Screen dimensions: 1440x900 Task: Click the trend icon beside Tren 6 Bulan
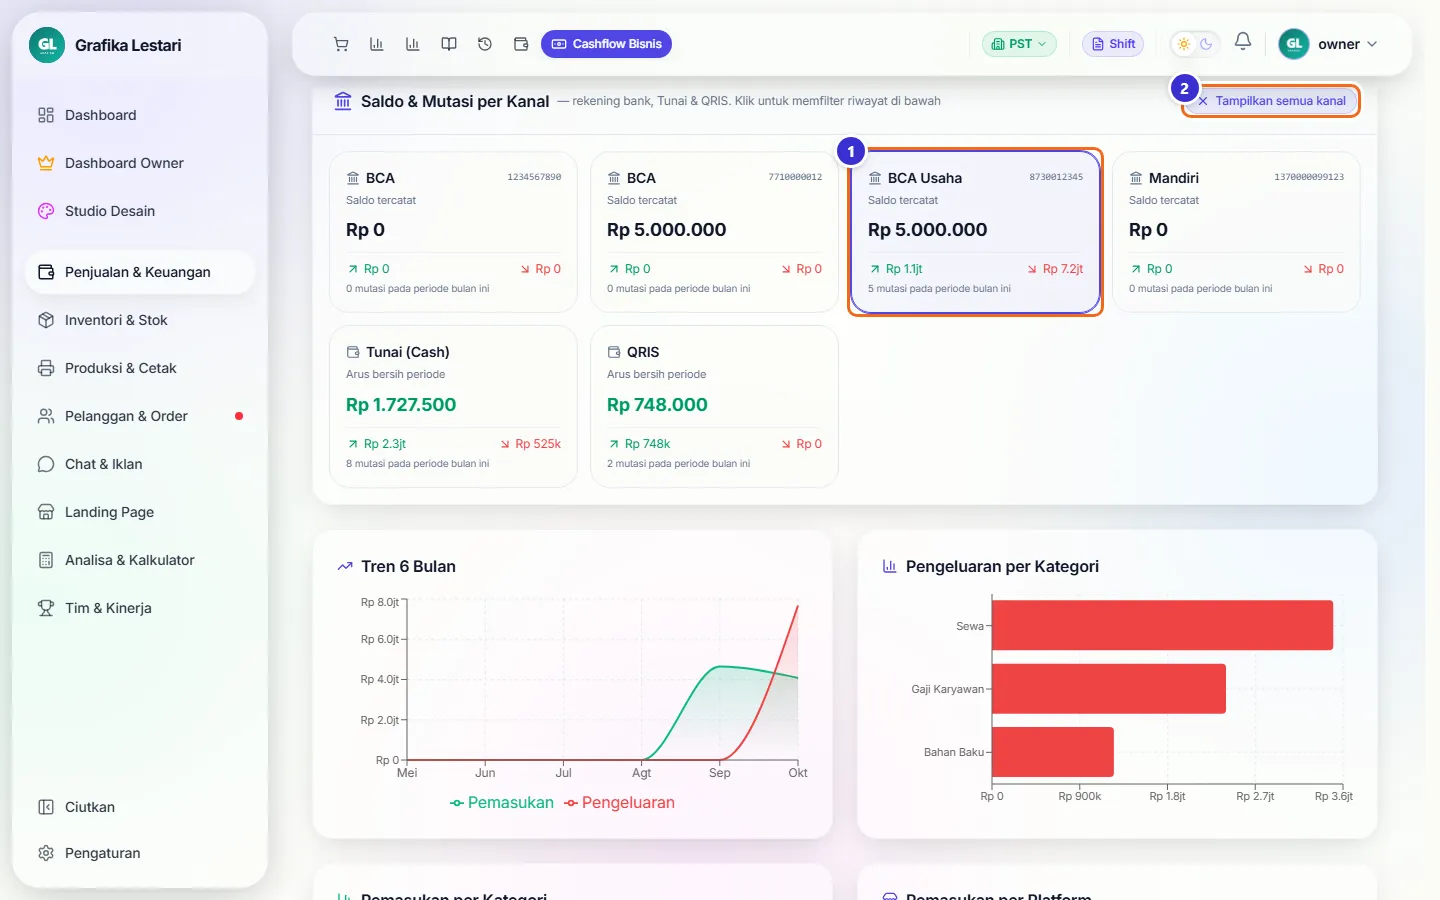[x=345, y=566]
